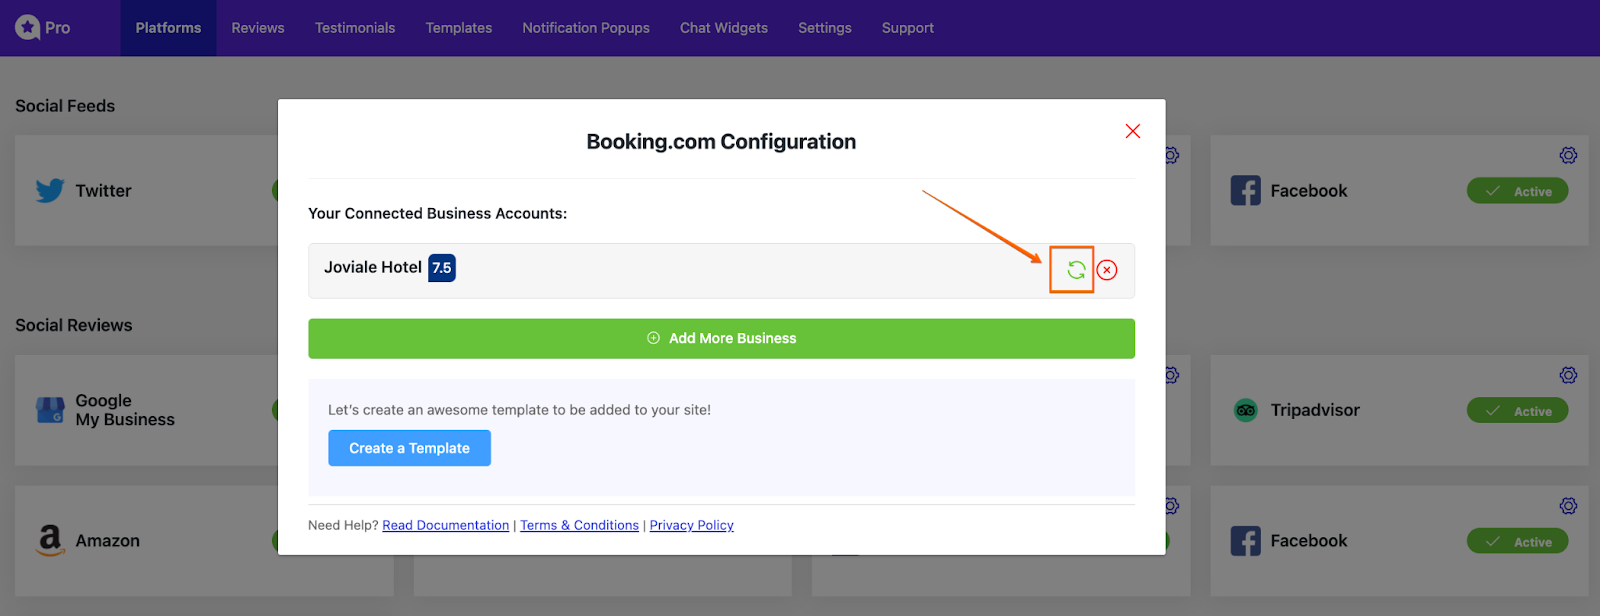Open settings gear on top Facebook card
This screenshot has width=1600, height=616.
pos(1568,155)
